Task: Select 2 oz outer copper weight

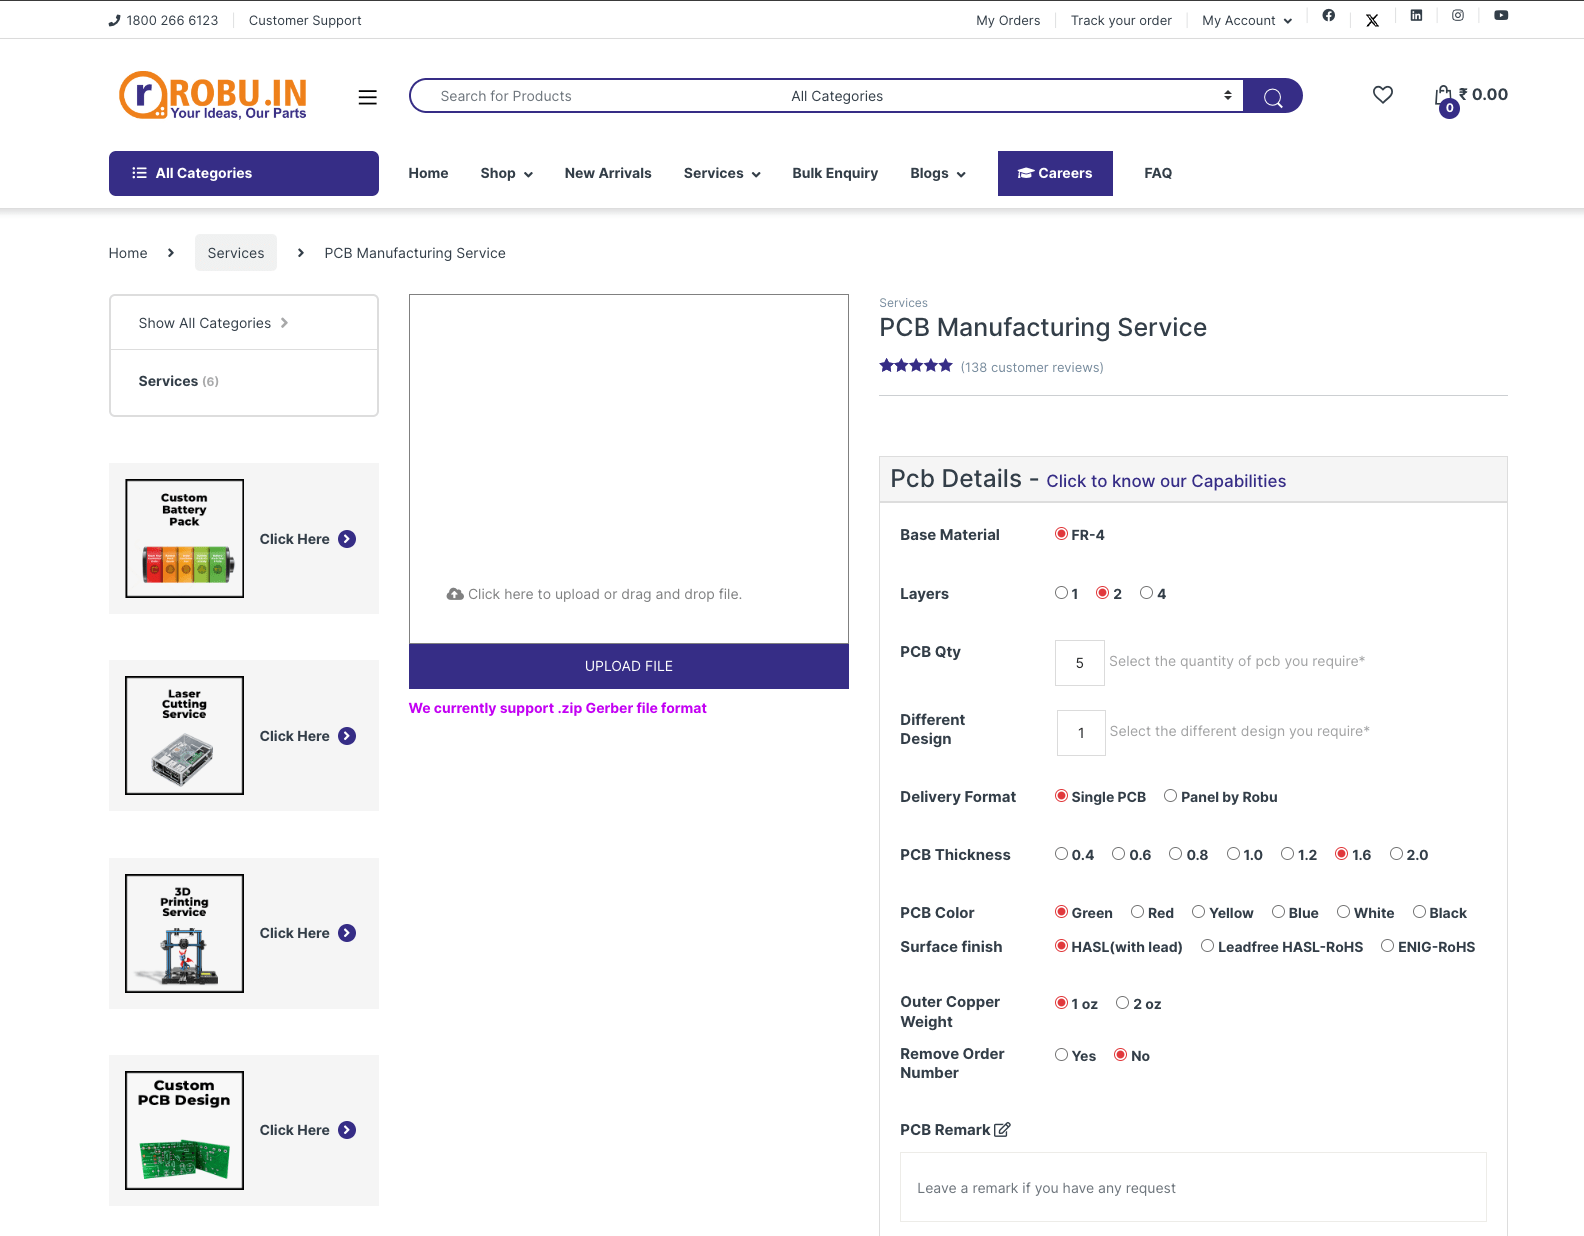Action: (1122, 1003)
